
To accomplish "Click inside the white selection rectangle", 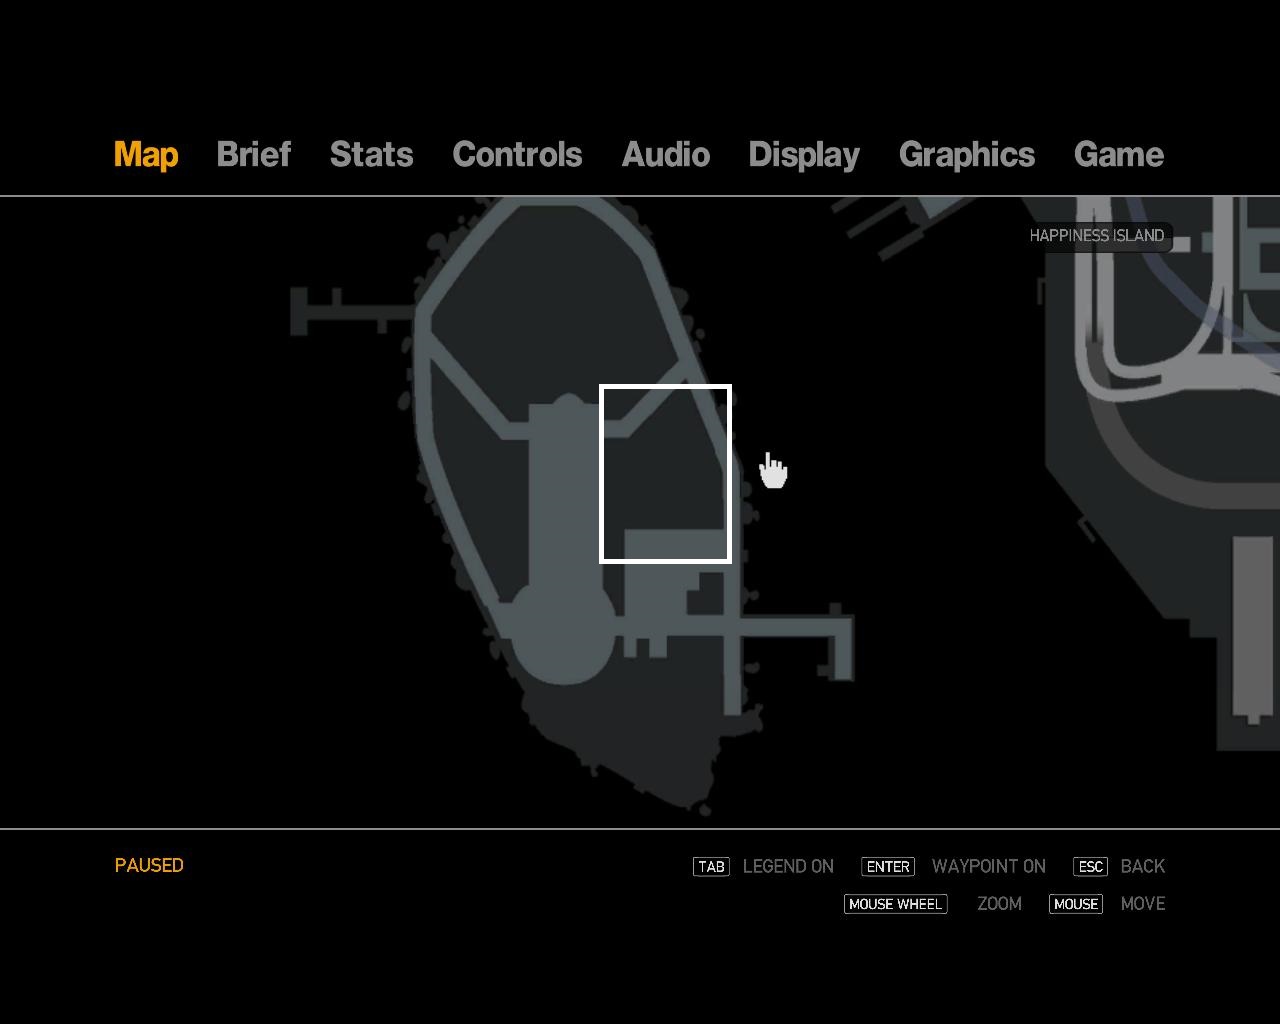I will click(x=665, y=473).
